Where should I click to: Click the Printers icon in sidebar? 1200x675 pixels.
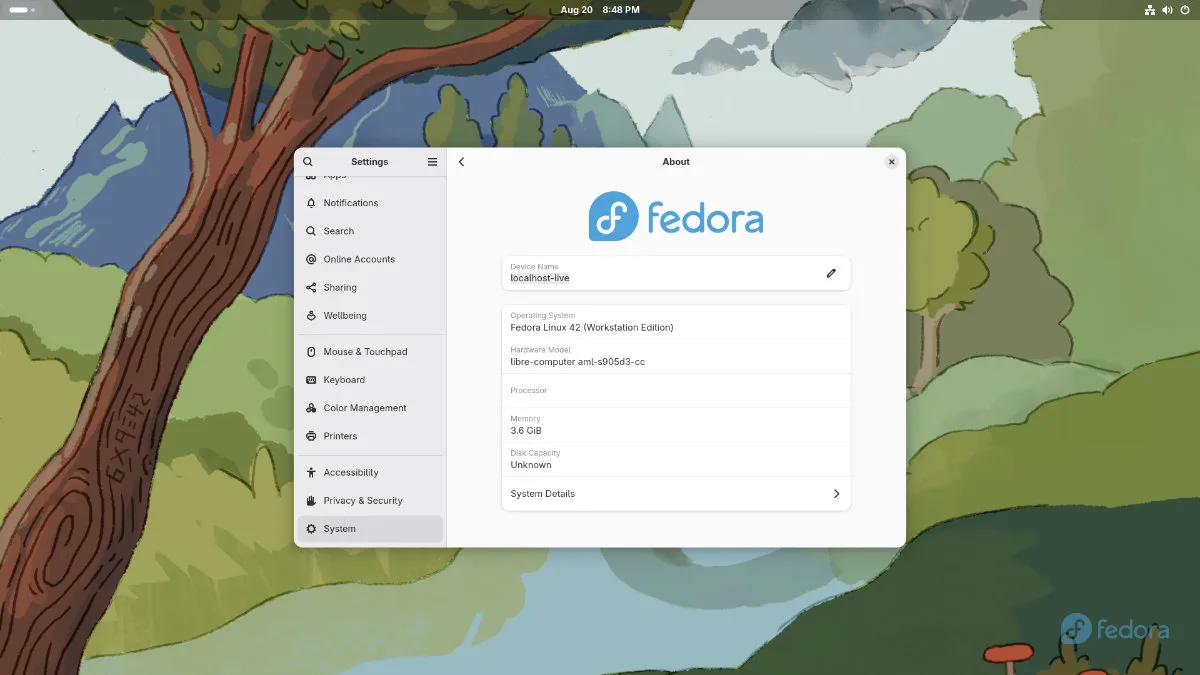tap(312, 436)
